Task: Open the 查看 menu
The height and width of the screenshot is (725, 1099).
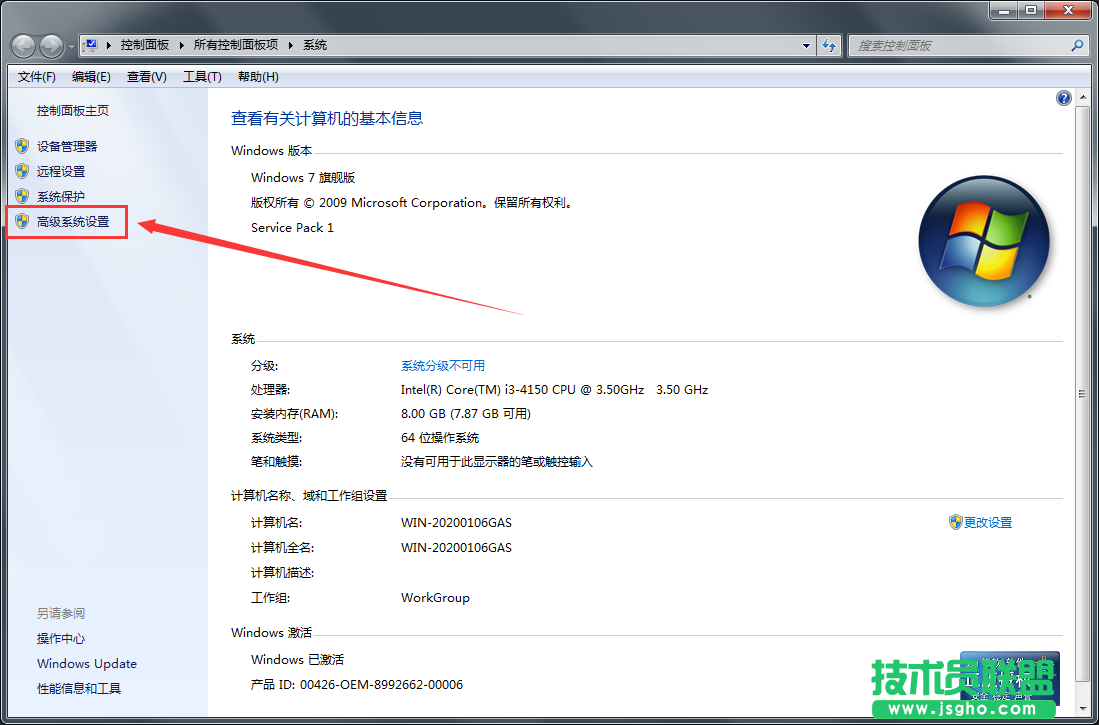Action: 146,76
